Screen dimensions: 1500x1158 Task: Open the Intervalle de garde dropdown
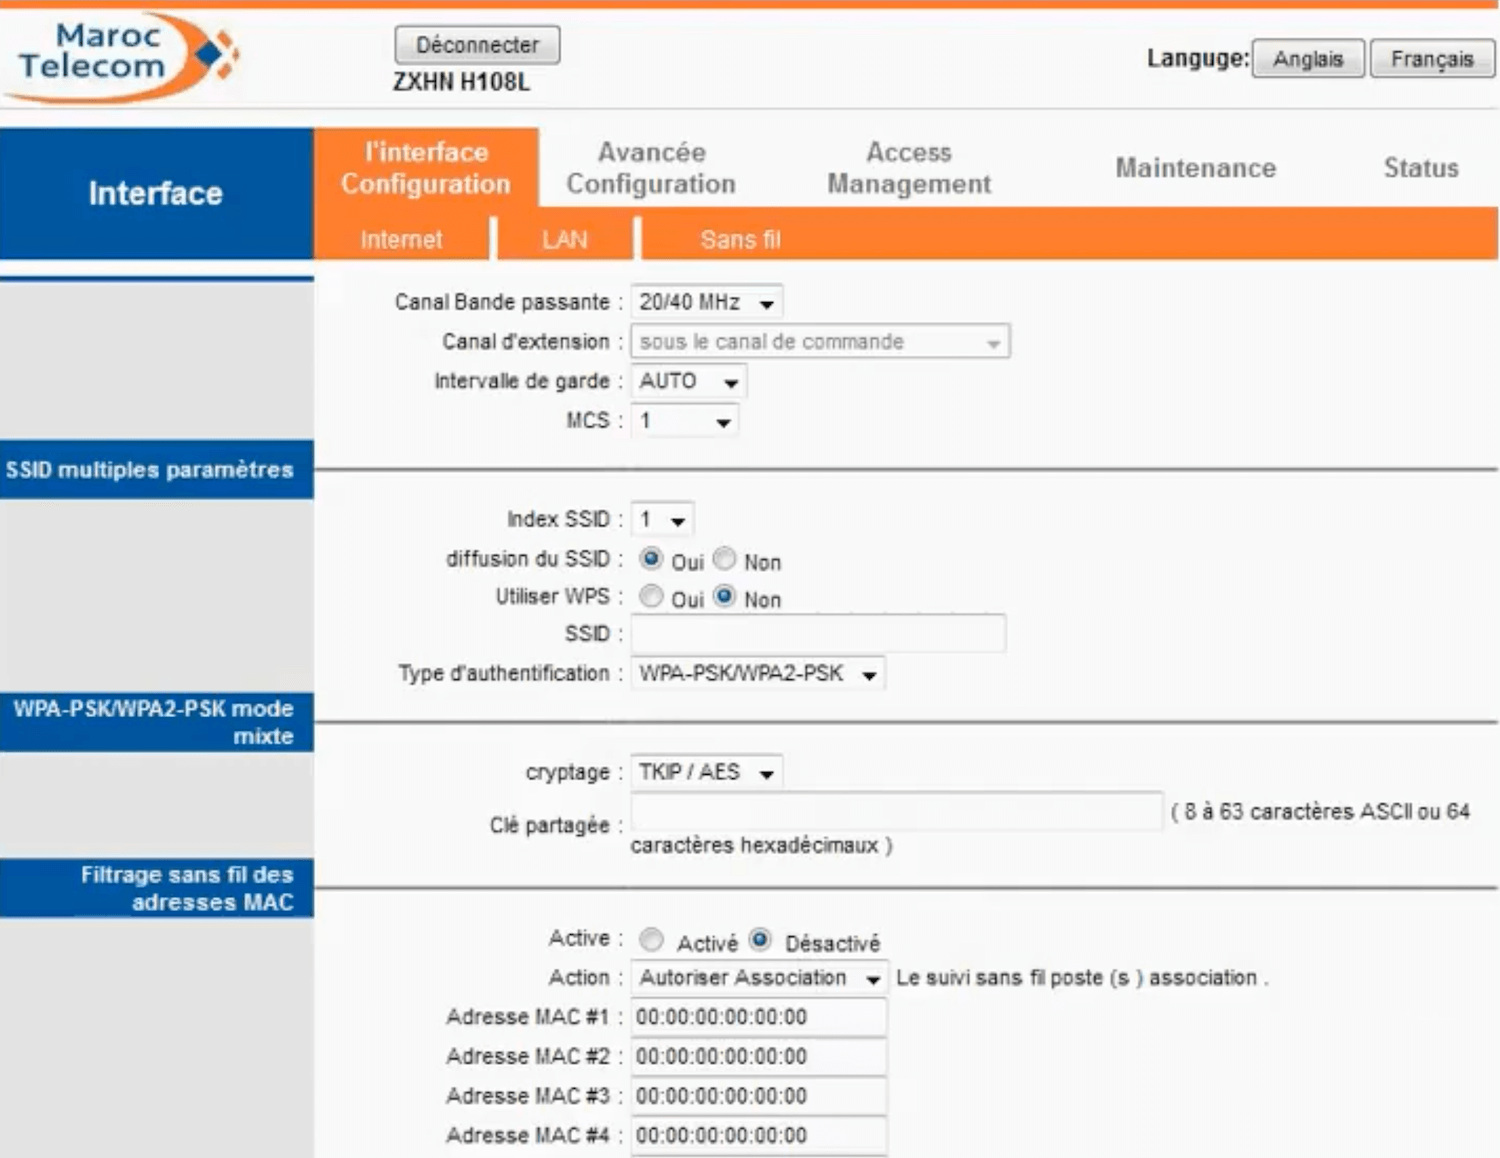pos(689,382)
